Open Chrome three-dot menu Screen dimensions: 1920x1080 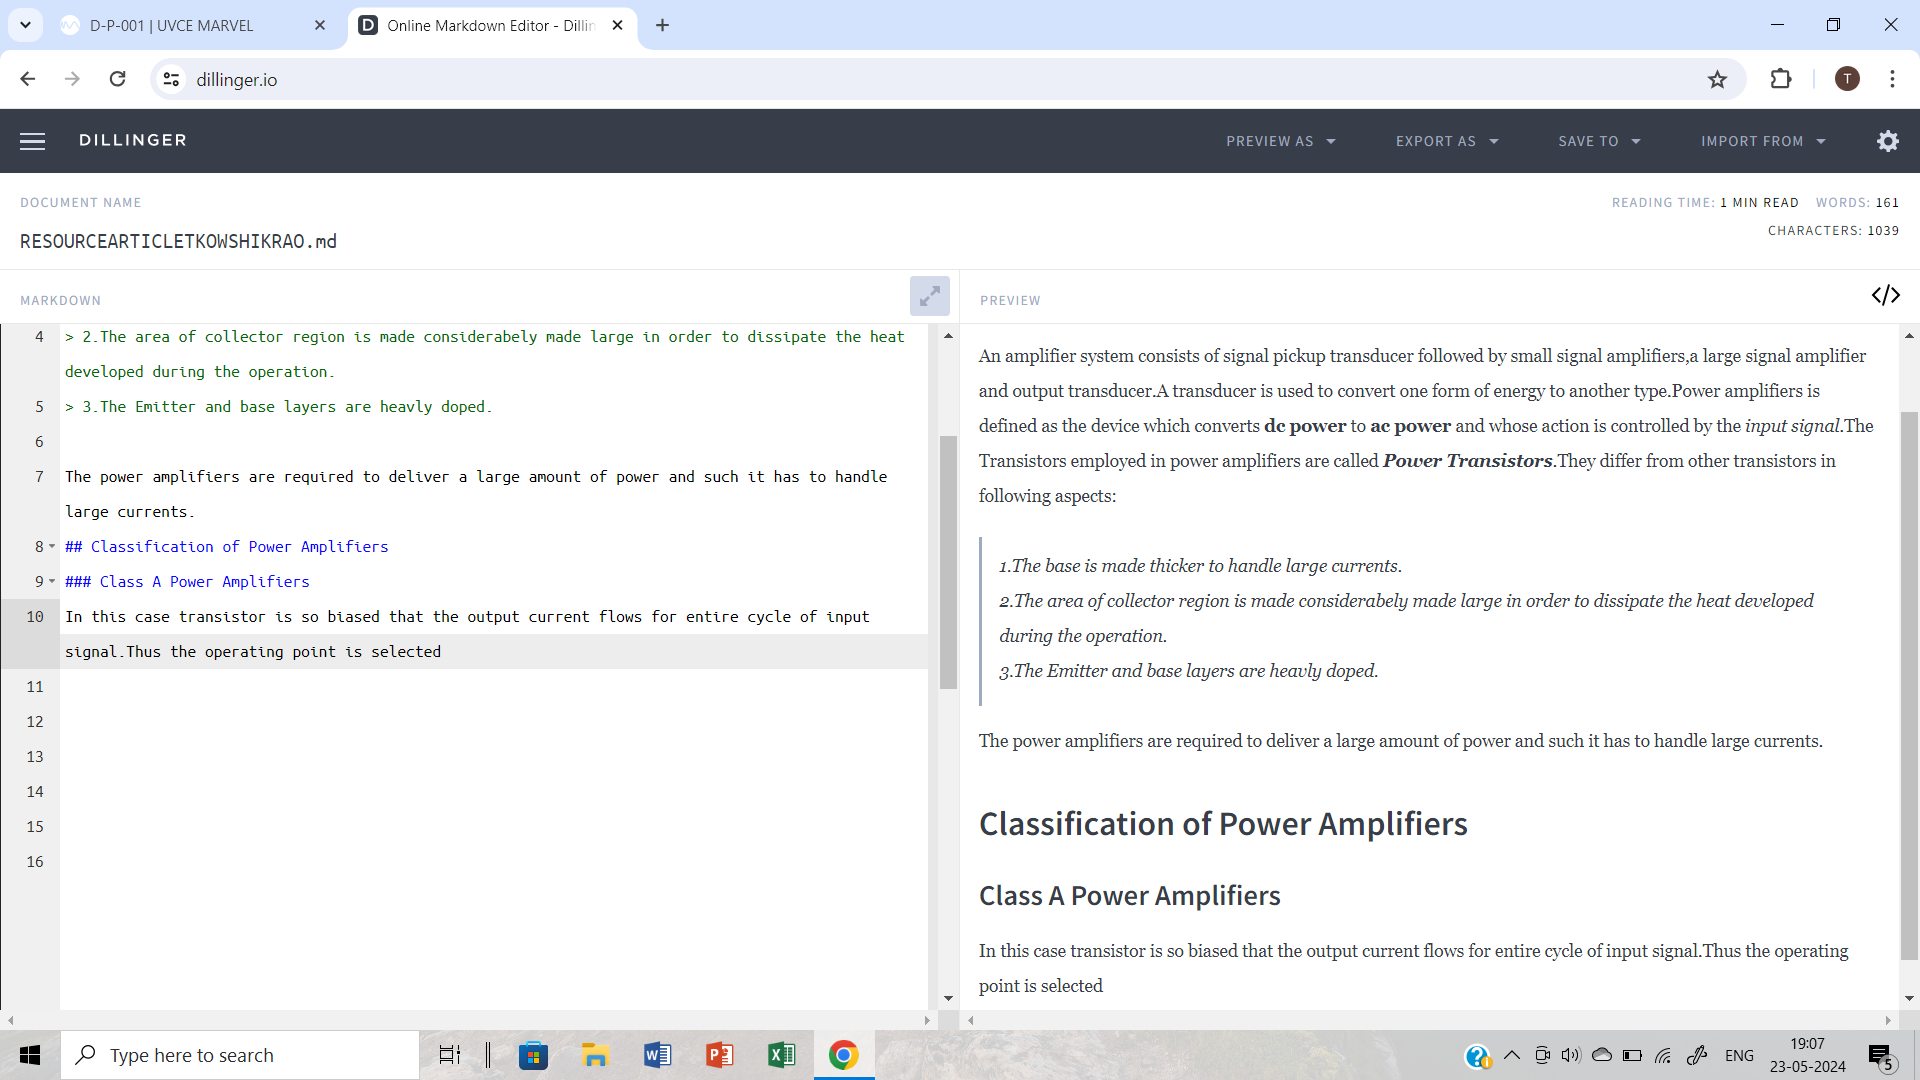(1892, 79)
